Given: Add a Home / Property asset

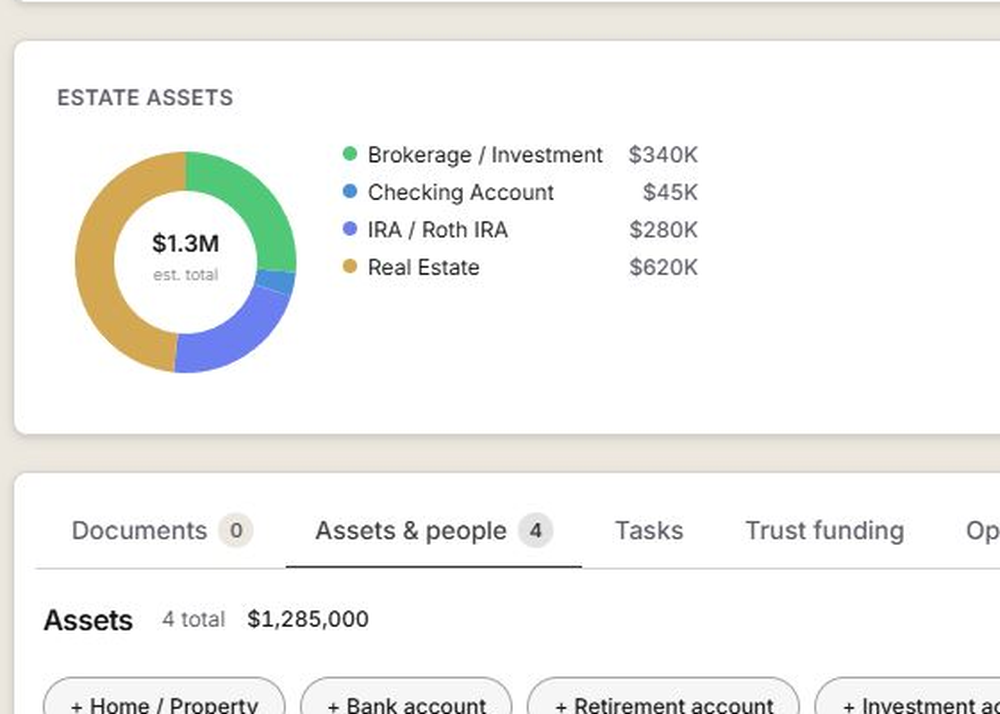Looking at the screenshot, I should pyautogui.click(x=164, y=696).
